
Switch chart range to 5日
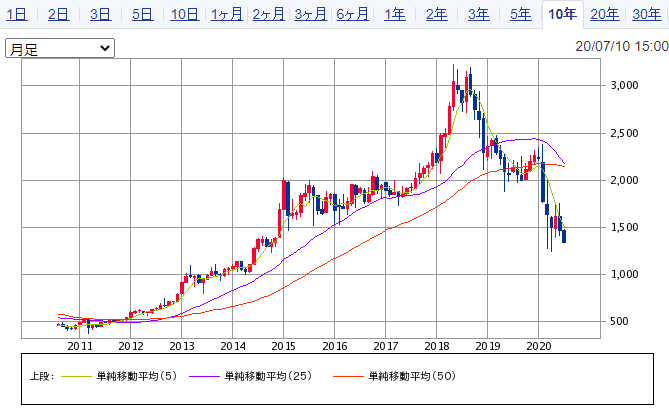142,15
